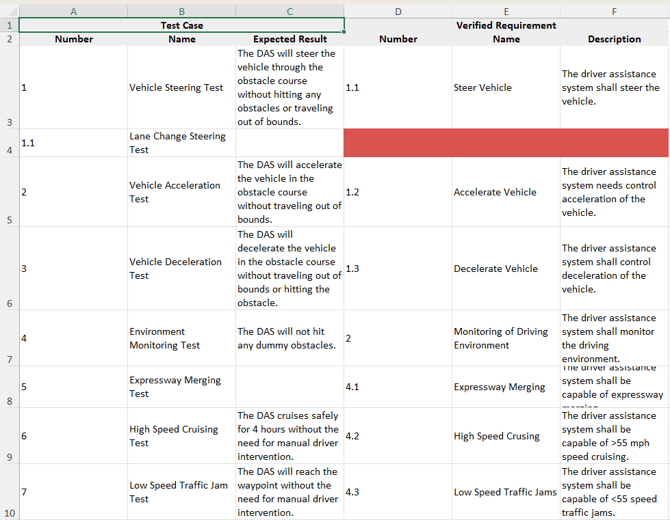Viewport: 670px width, 520px height.
Task: Select the 'Low Speed Traffic Jams' cell
Action: [x=506, y=492]
